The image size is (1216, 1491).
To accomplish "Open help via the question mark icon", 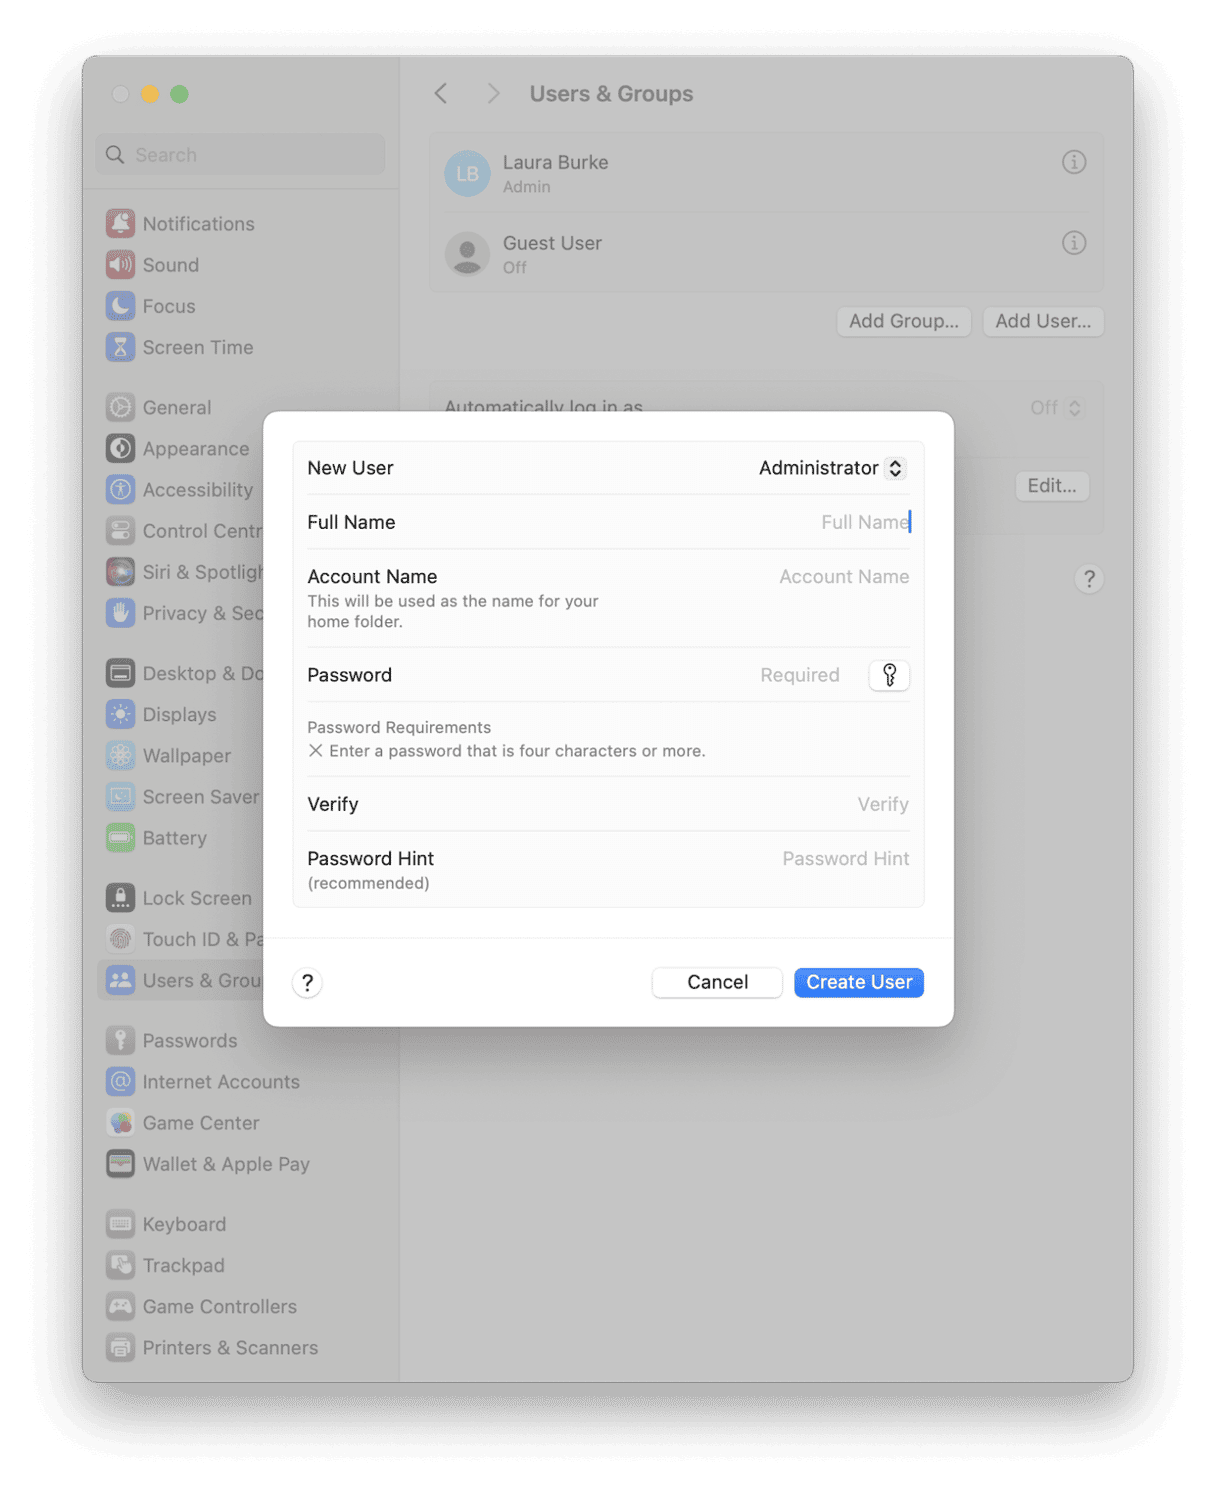I will pos(307,983).
